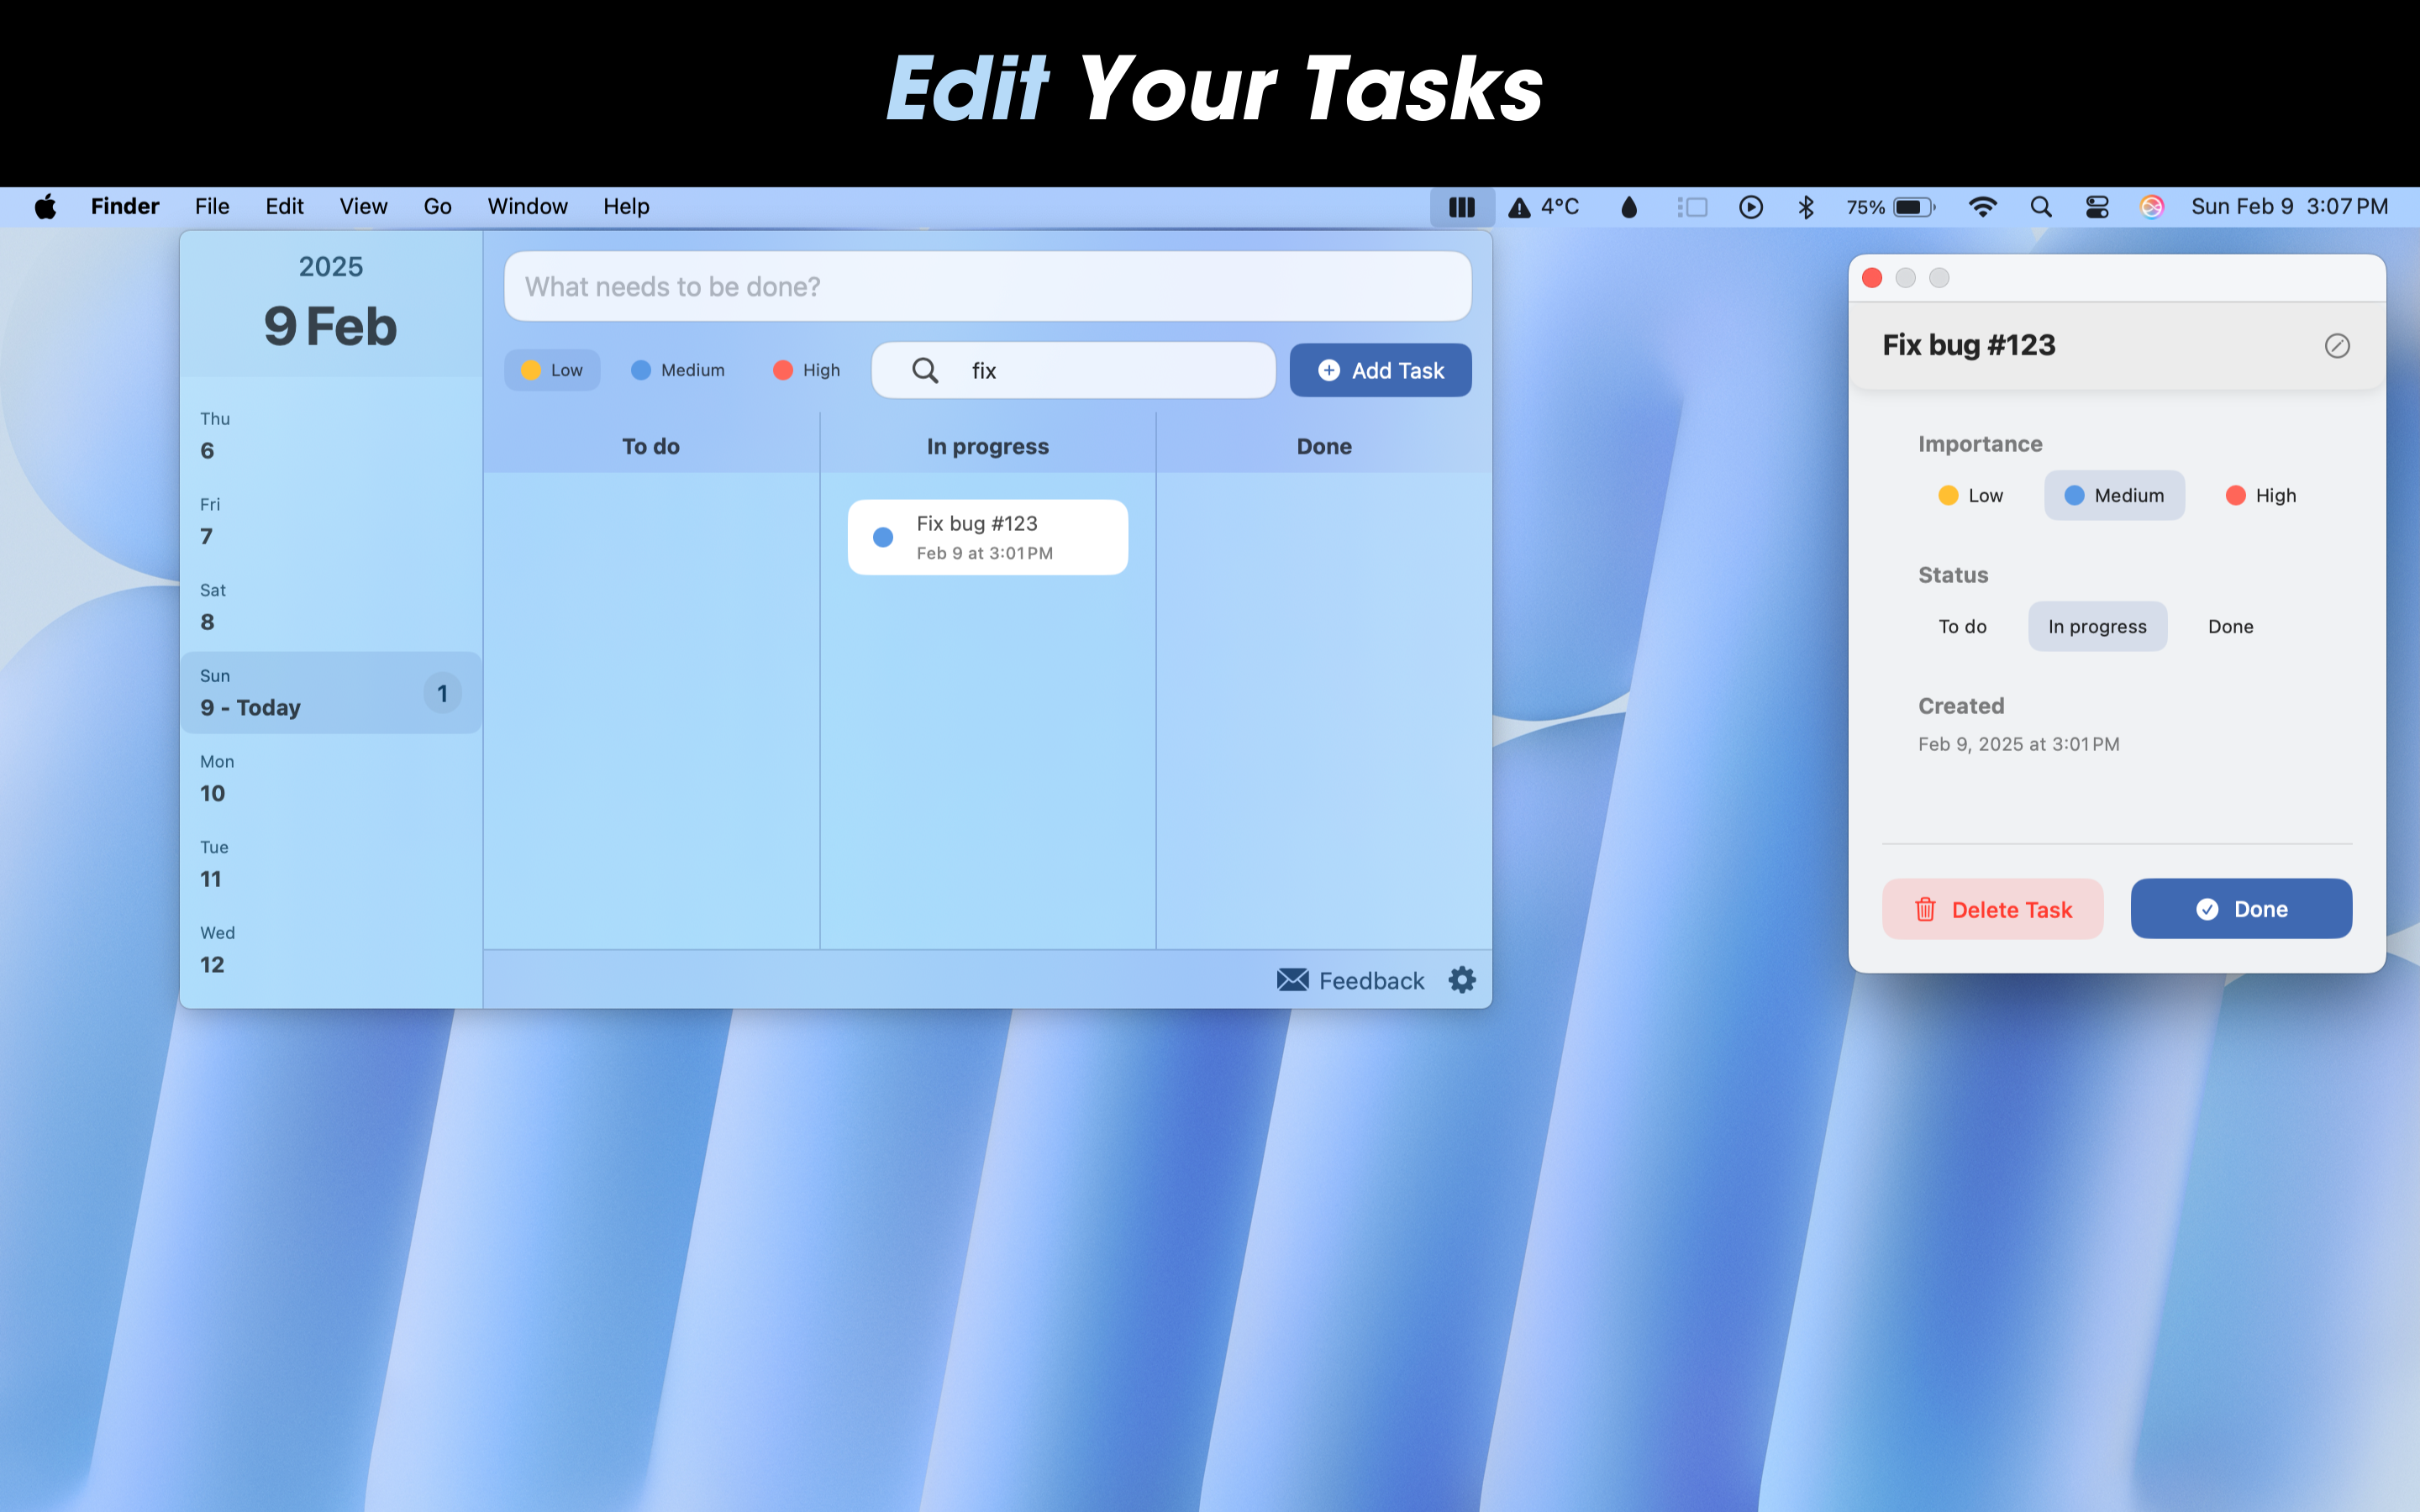This screenshot has height=1512, width=2420.
Task: Launch Siri from the menu bar
Action: pos(2152,207)
